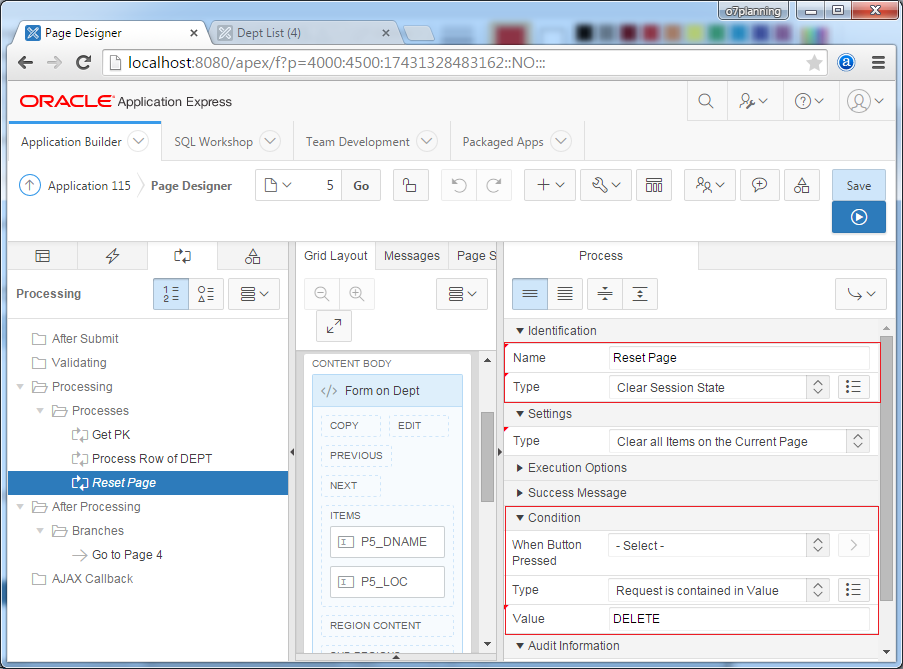
Task: Open the process Type list-of-values button
Action: [x=853, y=387]
